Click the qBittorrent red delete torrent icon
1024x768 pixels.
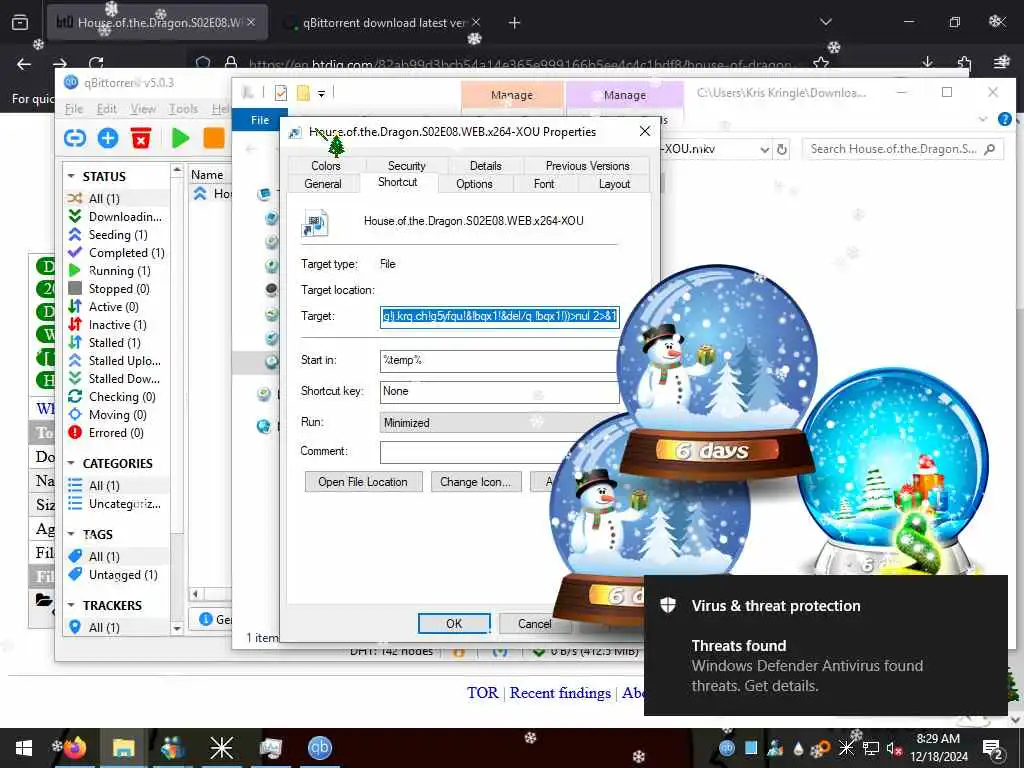point(140,138)
